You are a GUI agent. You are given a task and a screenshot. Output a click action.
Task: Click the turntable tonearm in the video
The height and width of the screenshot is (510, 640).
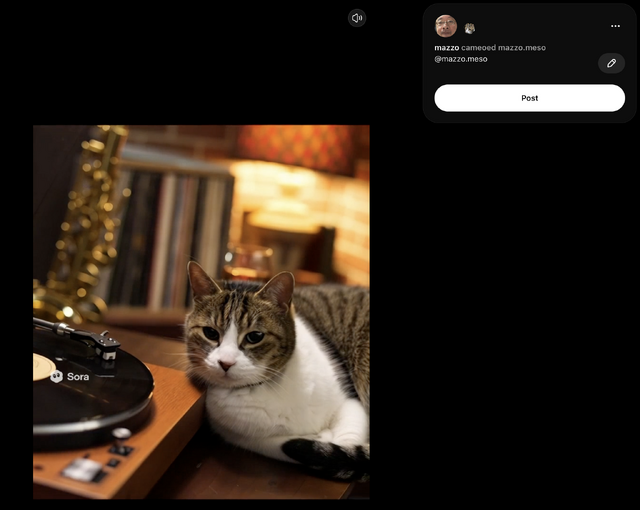(x=78, y=336)
